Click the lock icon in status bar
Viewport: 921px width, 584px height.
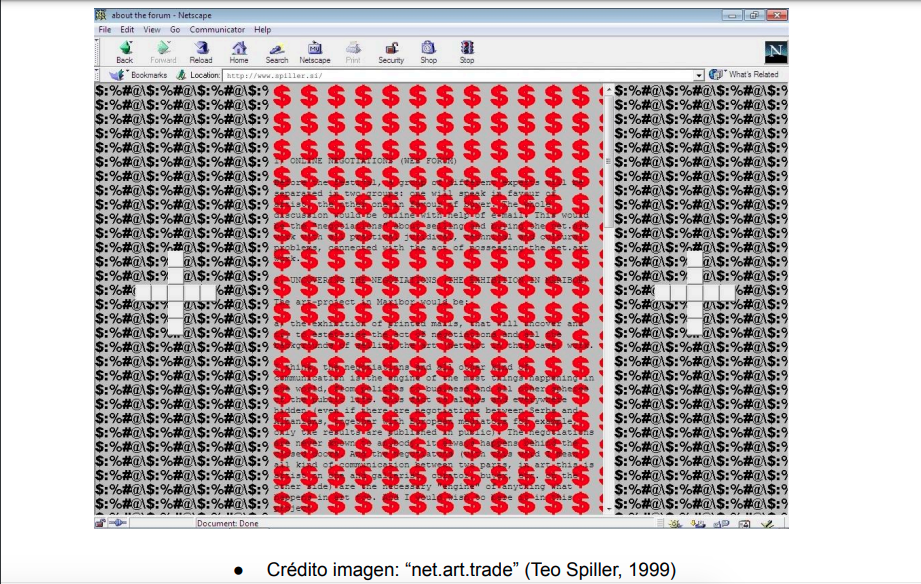[101, 523]
